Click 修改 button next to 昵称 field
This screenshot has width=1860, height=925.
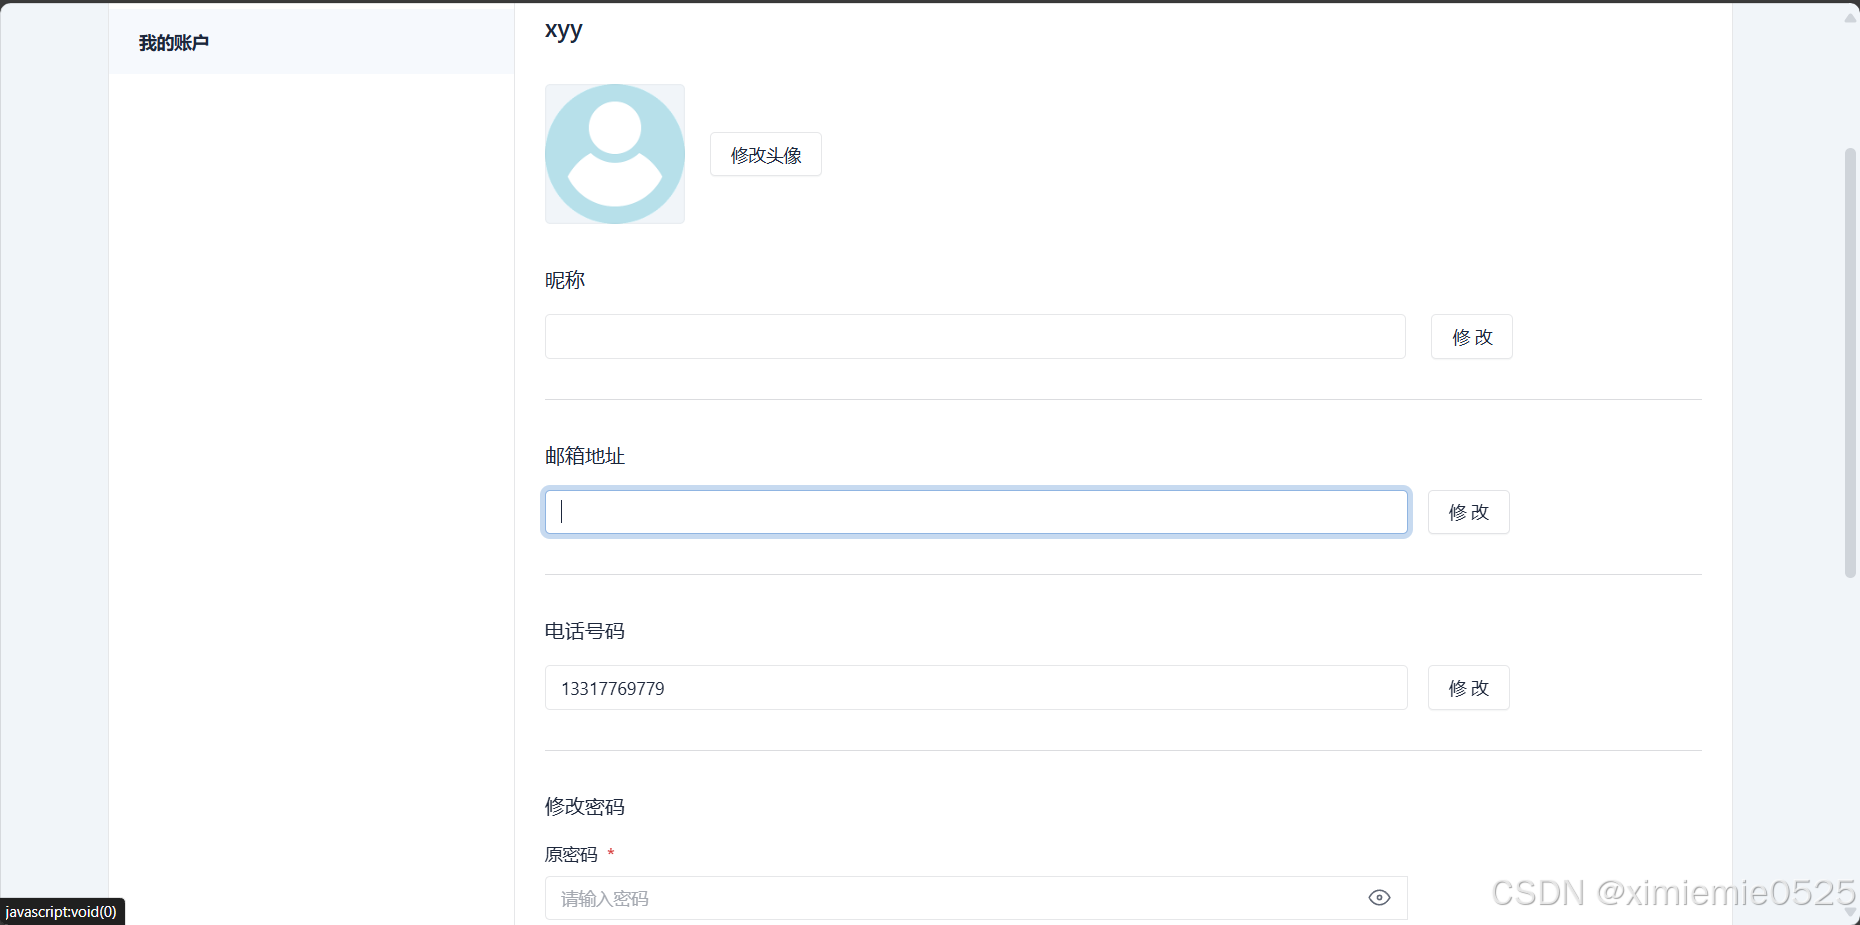(x=1472, y=337)
